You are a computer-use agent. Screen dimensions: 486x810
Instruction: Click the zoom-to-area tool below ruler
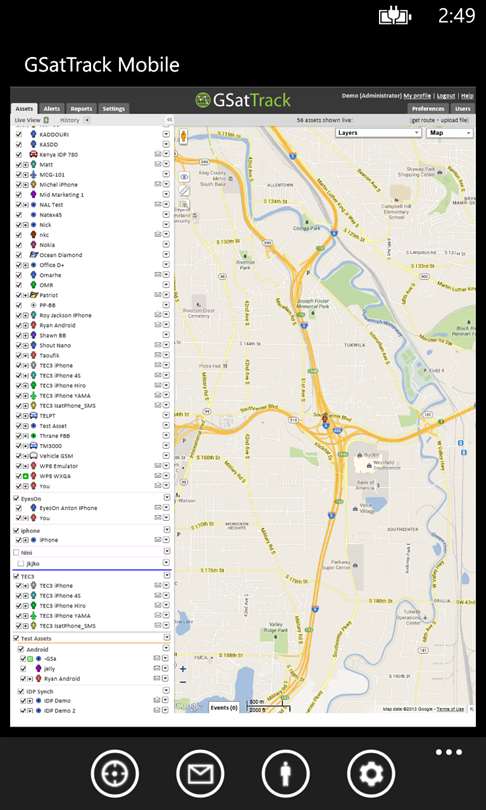pos(184,204)
